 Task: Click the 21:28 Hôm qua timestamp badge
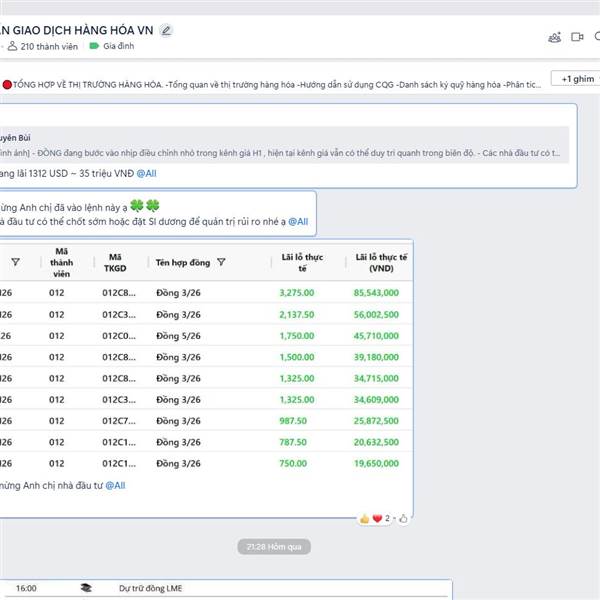tap(274, 546)
